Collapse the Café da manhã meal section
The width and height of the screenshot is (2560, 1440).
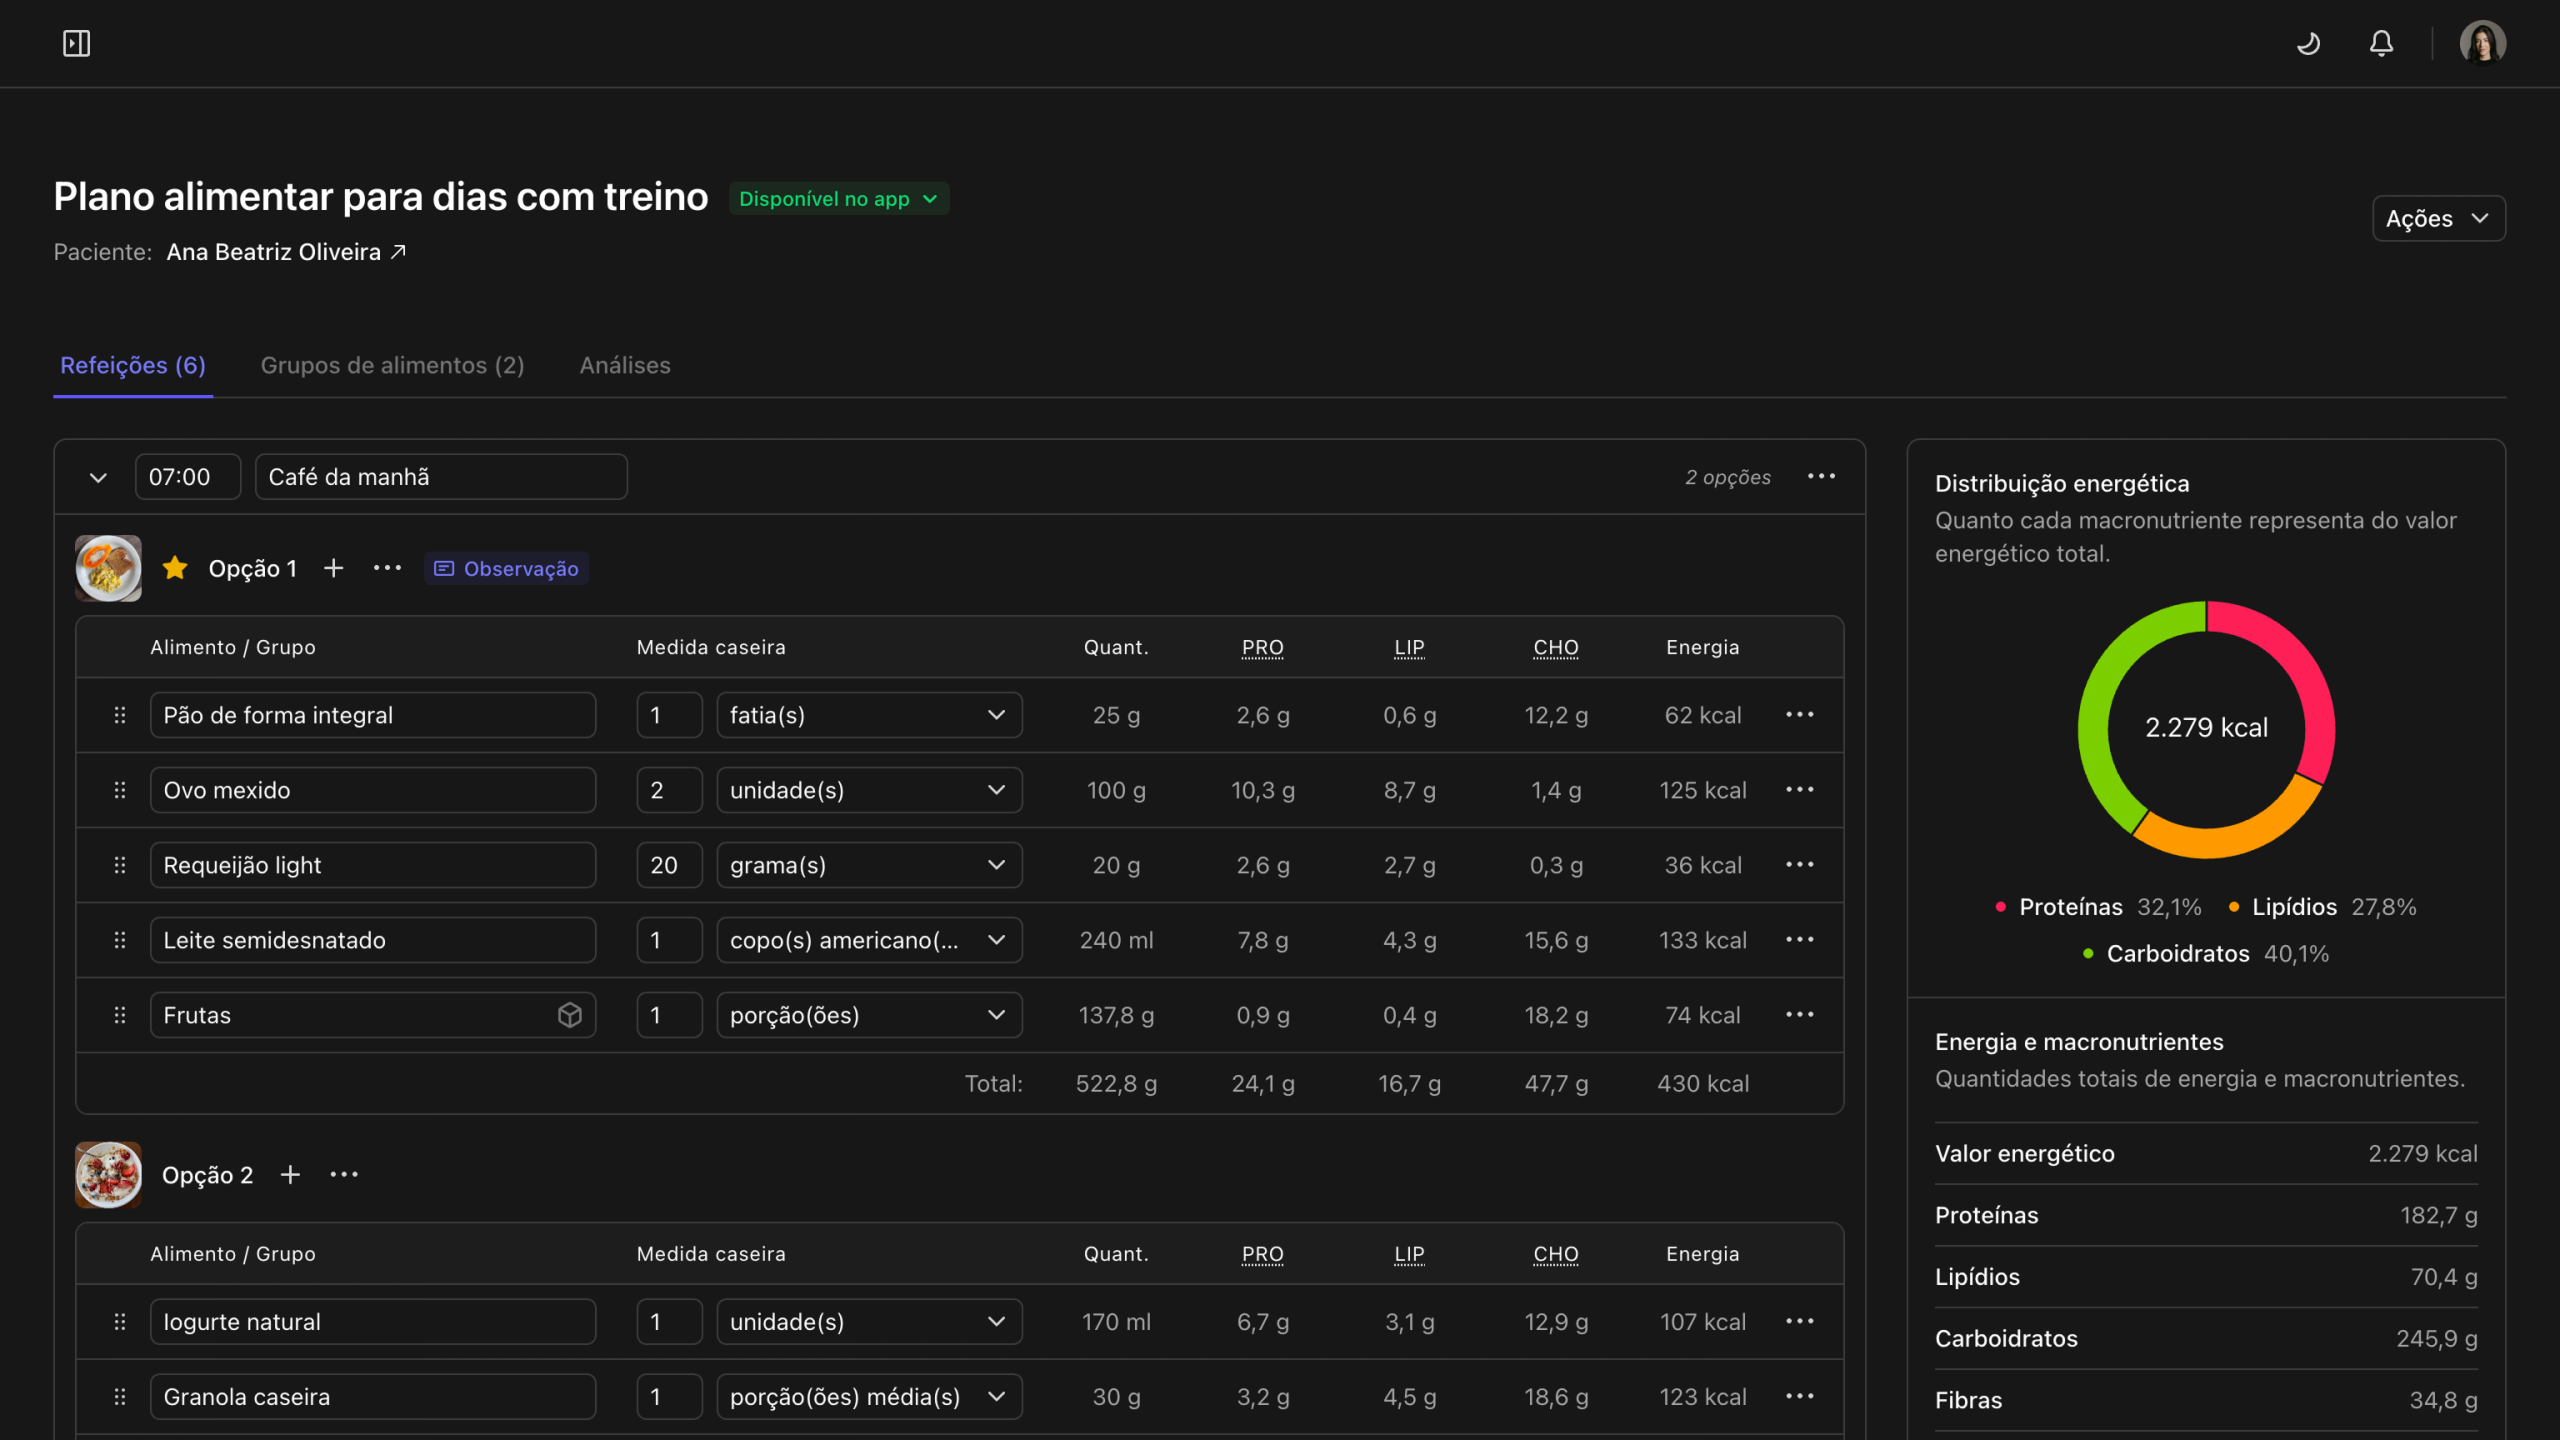(x=98, y=477)
